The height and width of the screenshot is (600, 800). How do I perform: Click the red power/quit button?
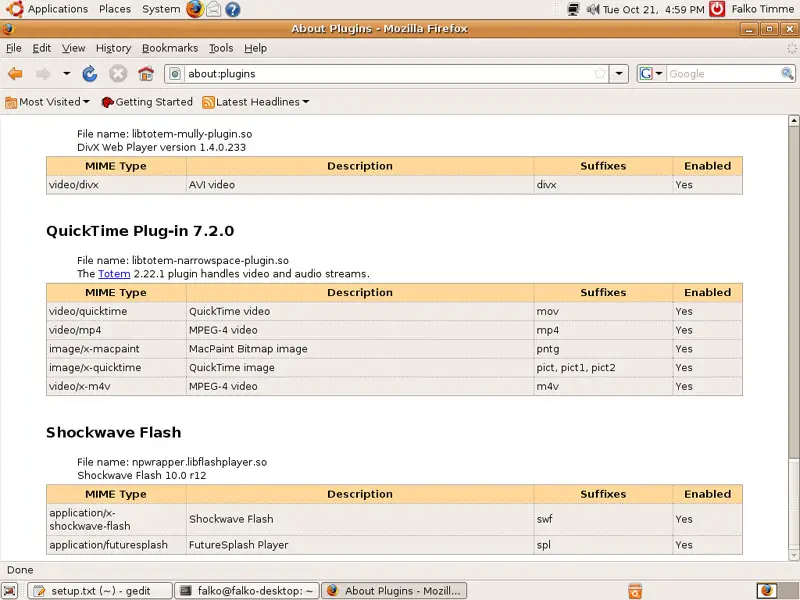(717, 9)
